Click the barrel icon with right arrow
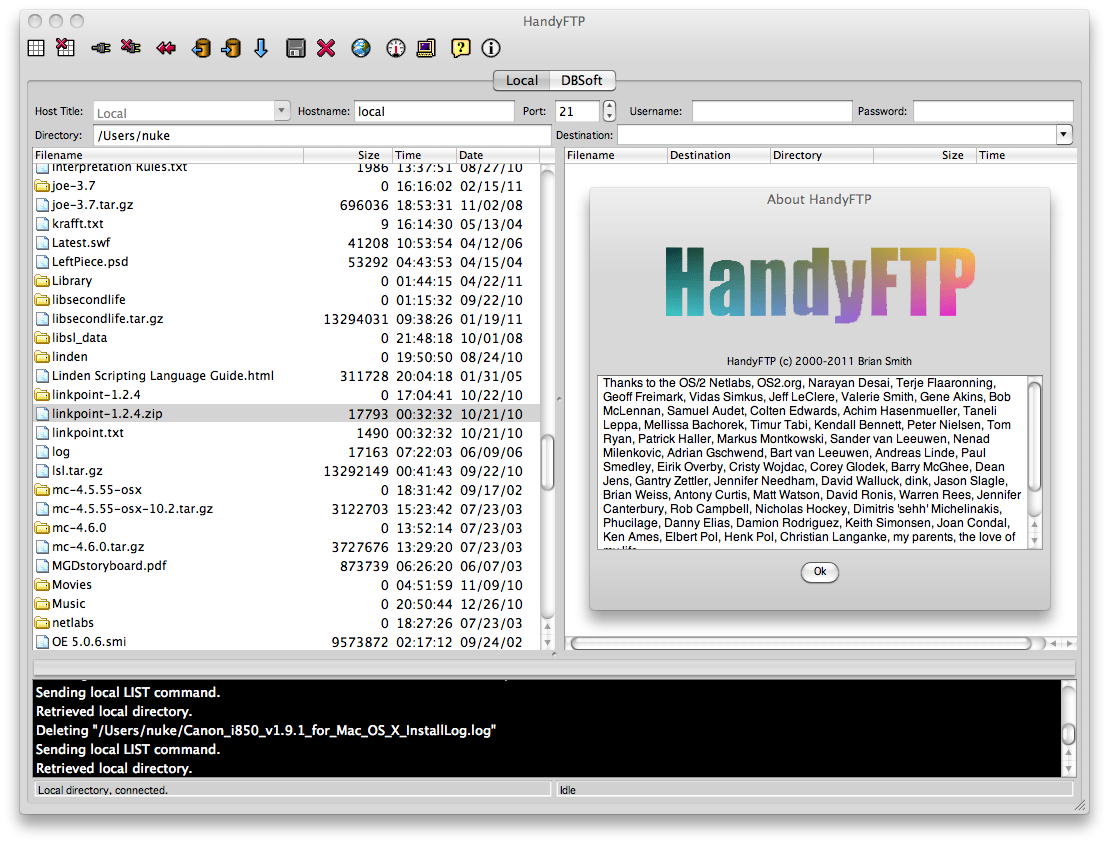Screen dimensions: 1109x844 [231, 48]
